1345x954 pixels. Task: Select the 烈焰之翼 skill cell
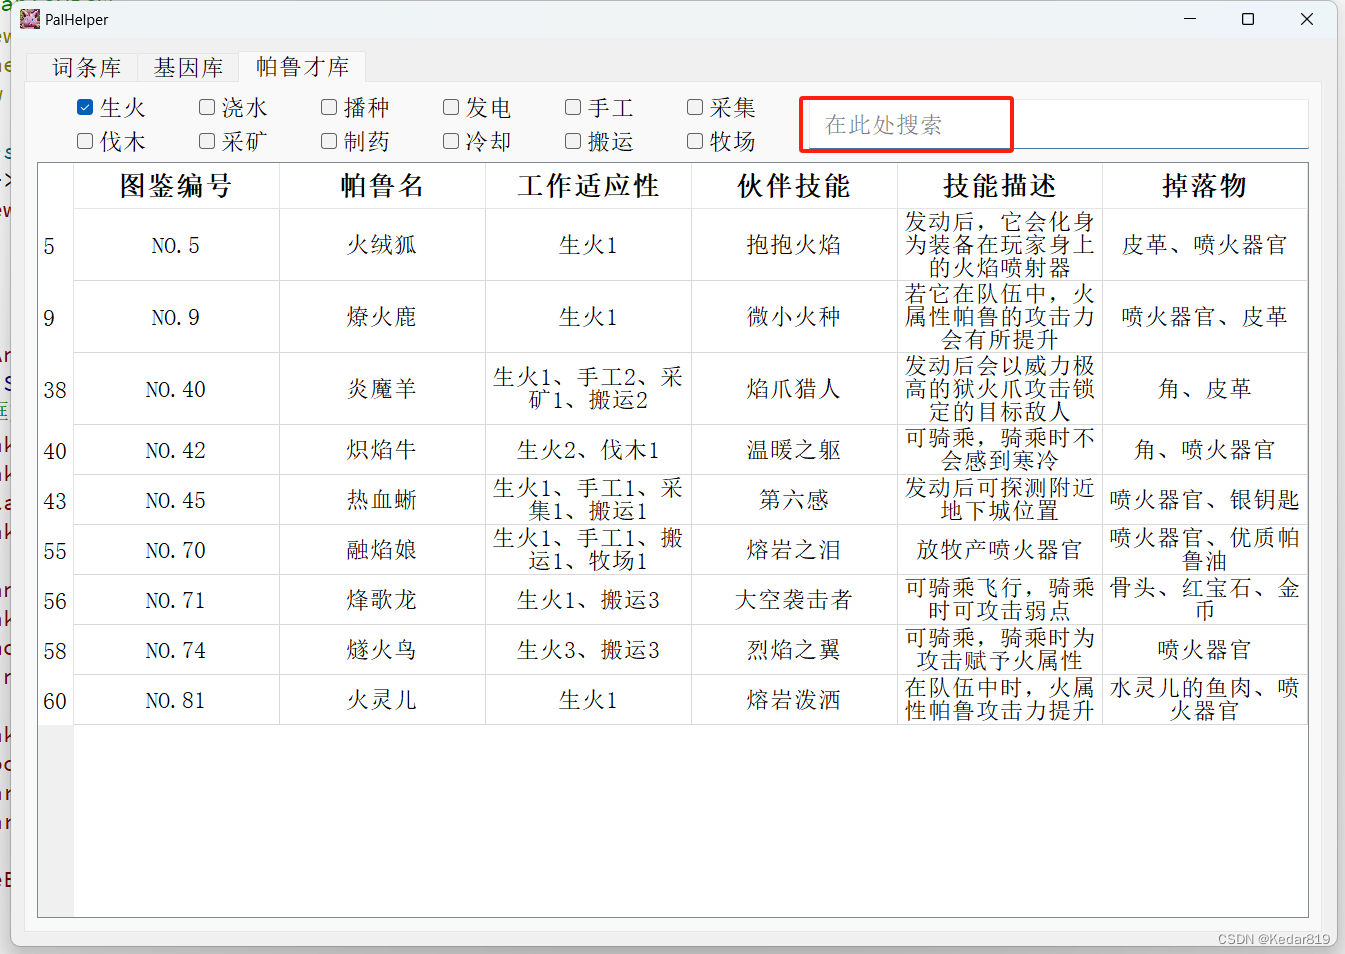[794, 650]
